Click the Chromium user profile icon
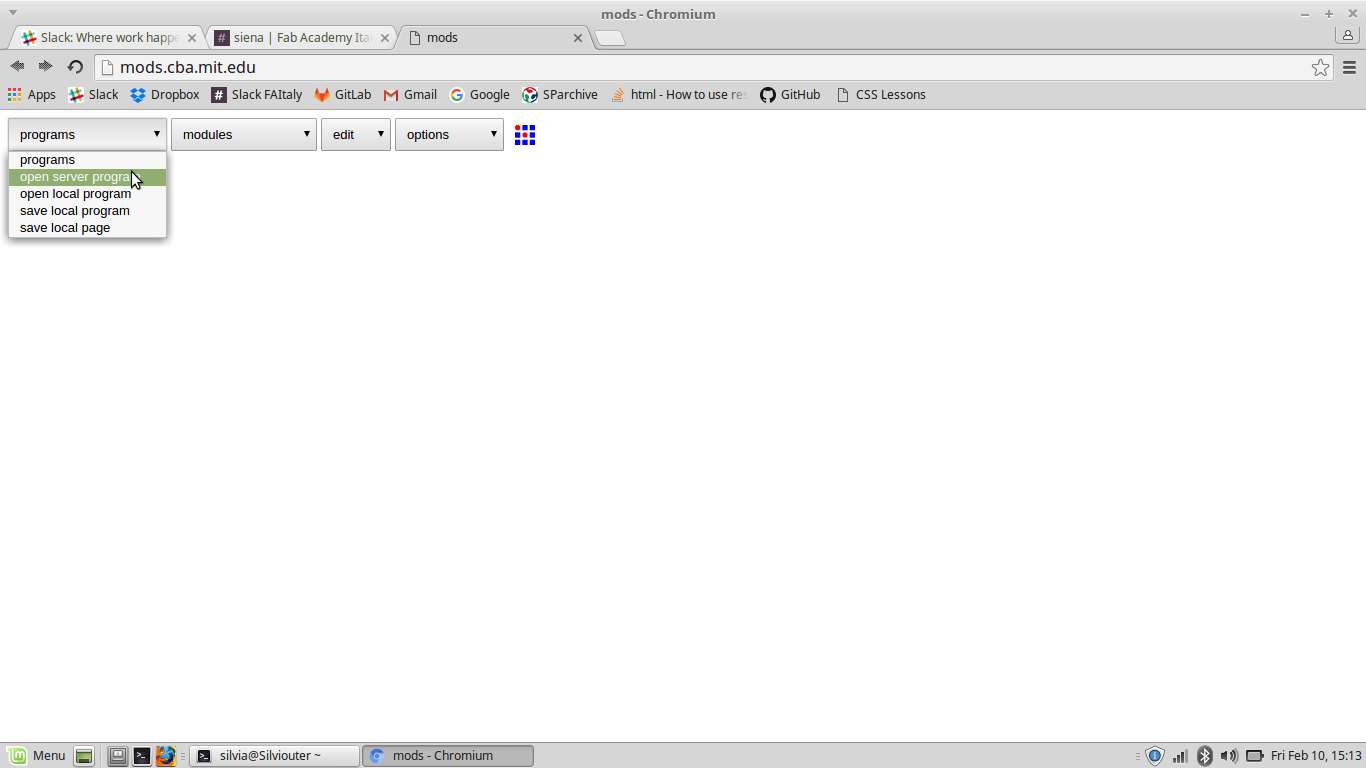Screen dimensions: 1366x768 pos(1348,35)
